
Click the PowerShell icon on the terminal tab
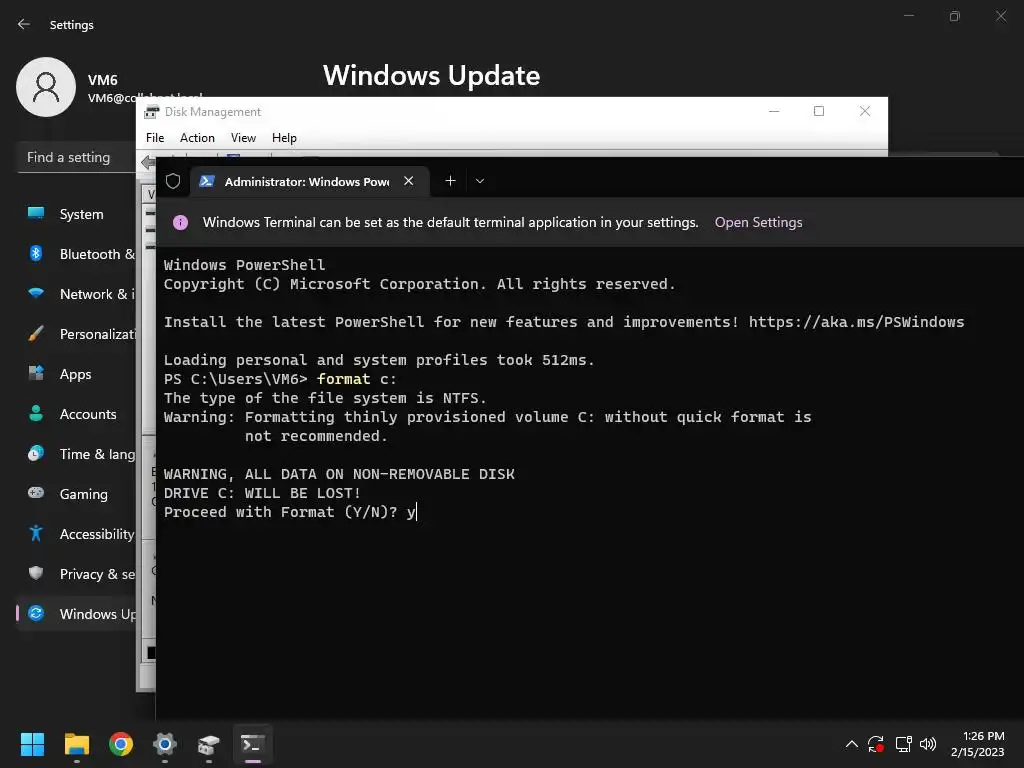[x=207, y=181]
